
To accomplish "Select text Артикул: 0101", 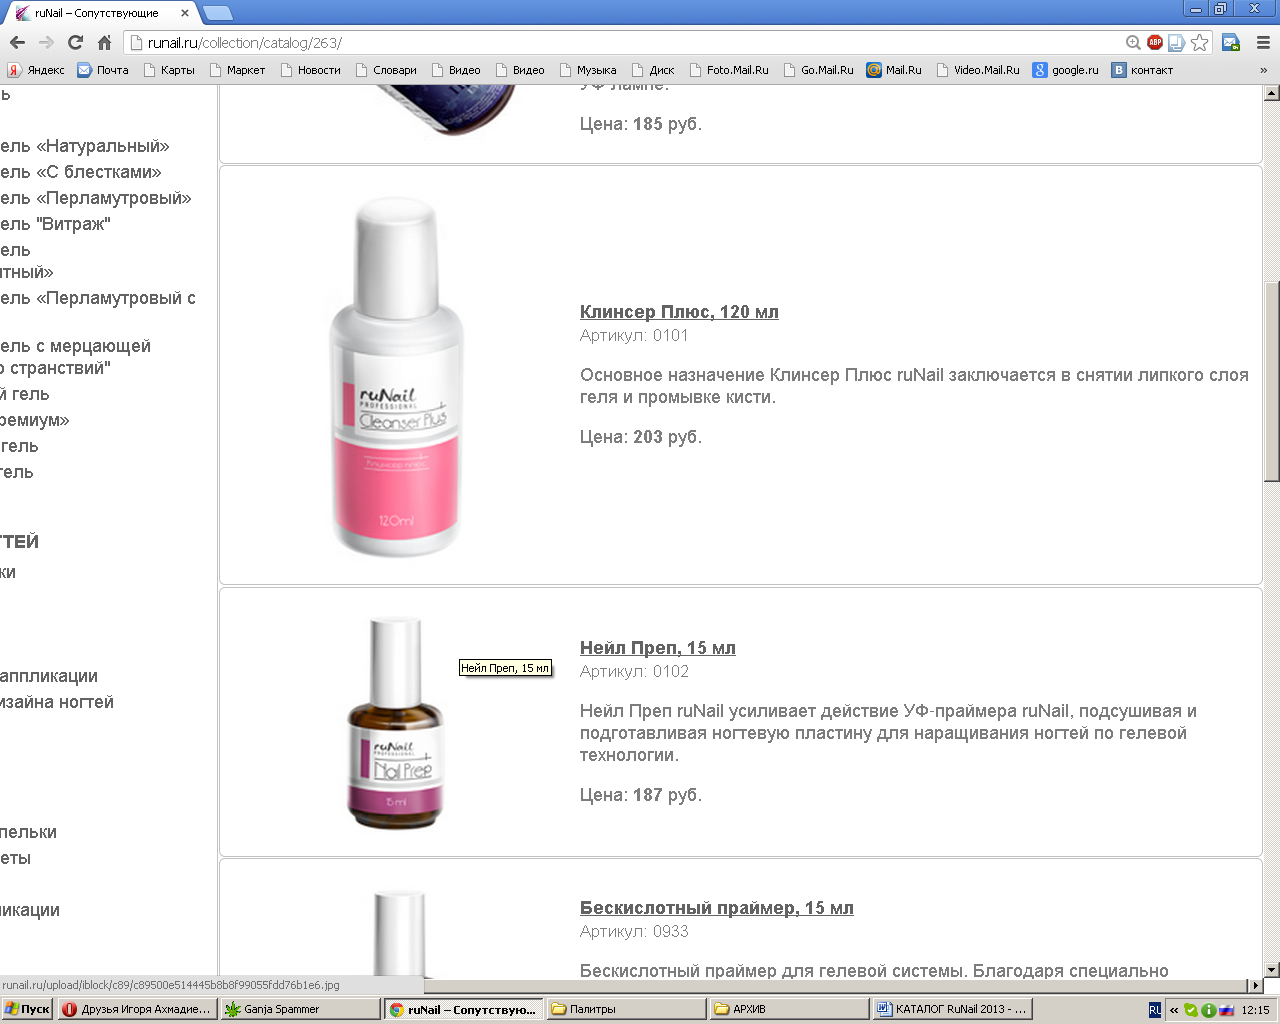I will [634, 335].
